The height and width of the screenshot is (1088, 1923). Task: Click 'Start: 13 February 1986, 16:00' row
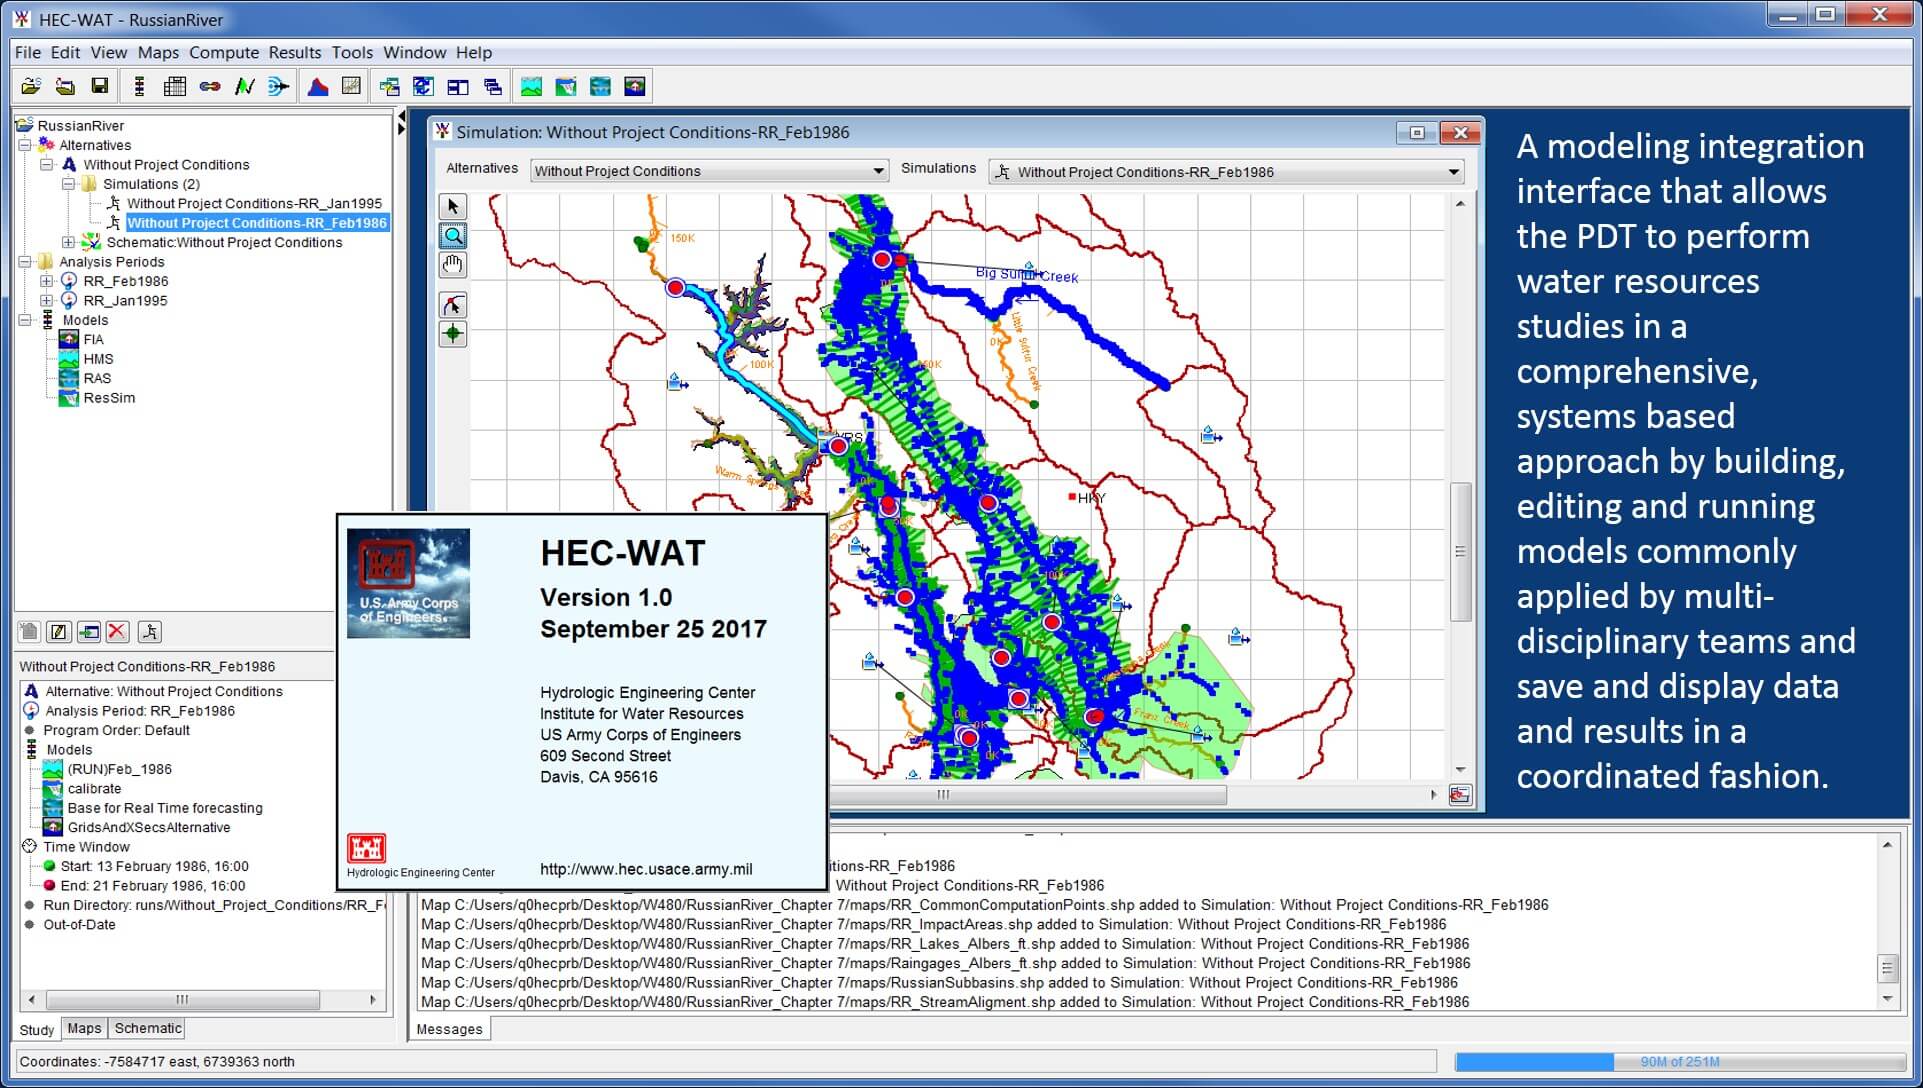154,867
